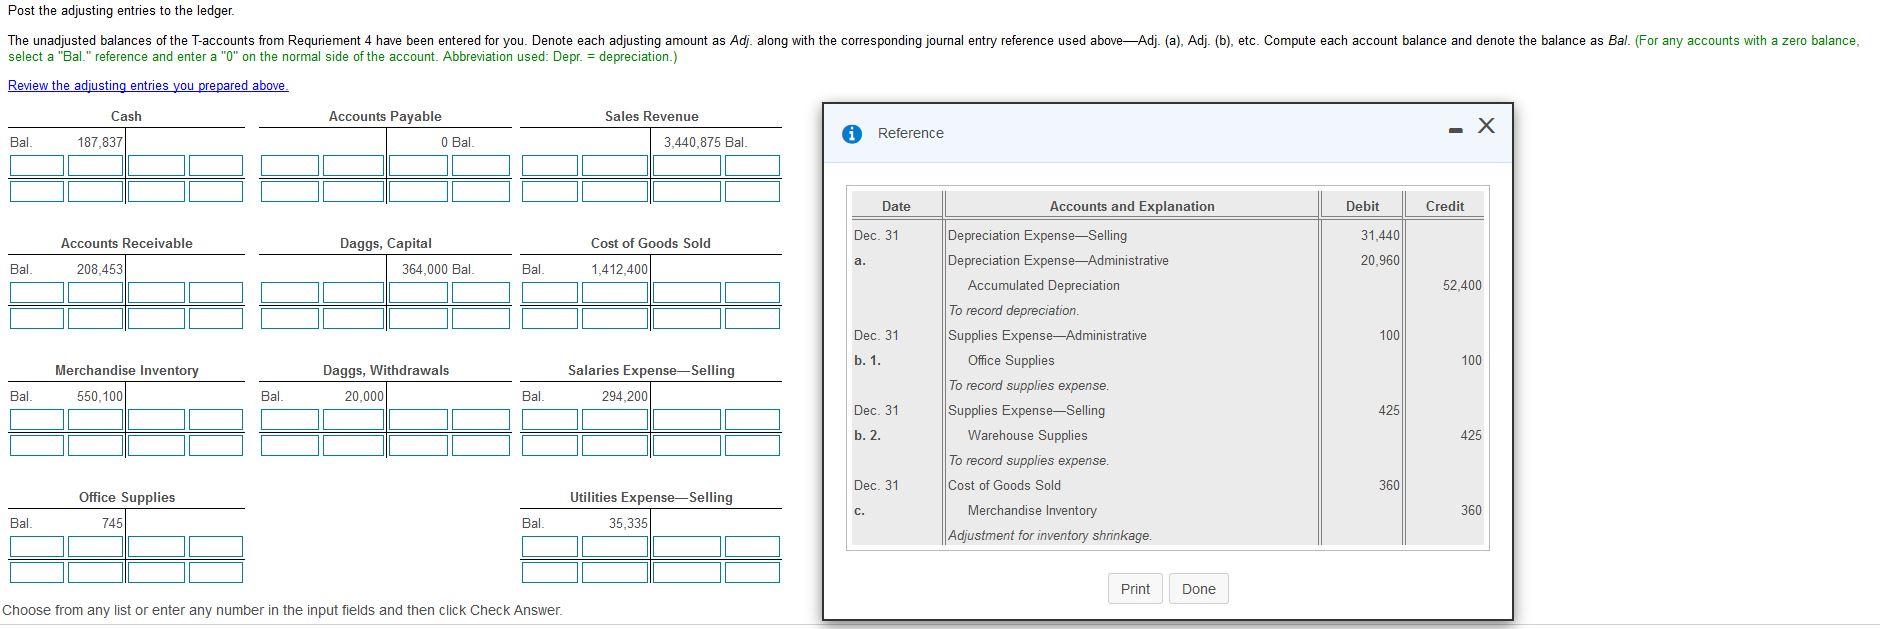Select Office Supplies second-row debit amount field
The width and height of the screenshot is (1880, 629).
[96, 572]
